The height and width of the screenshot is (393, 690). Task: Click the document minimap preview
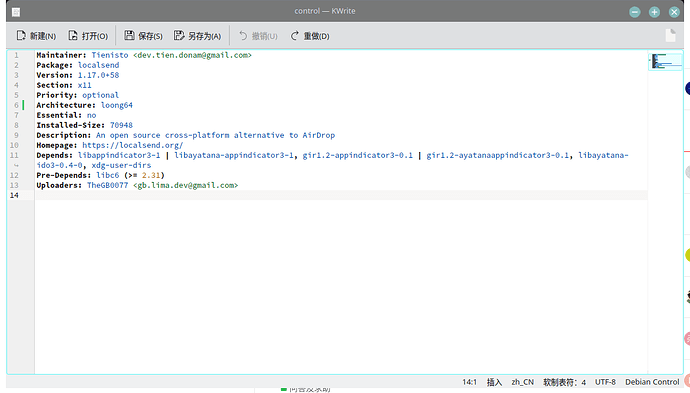(665, 62)
